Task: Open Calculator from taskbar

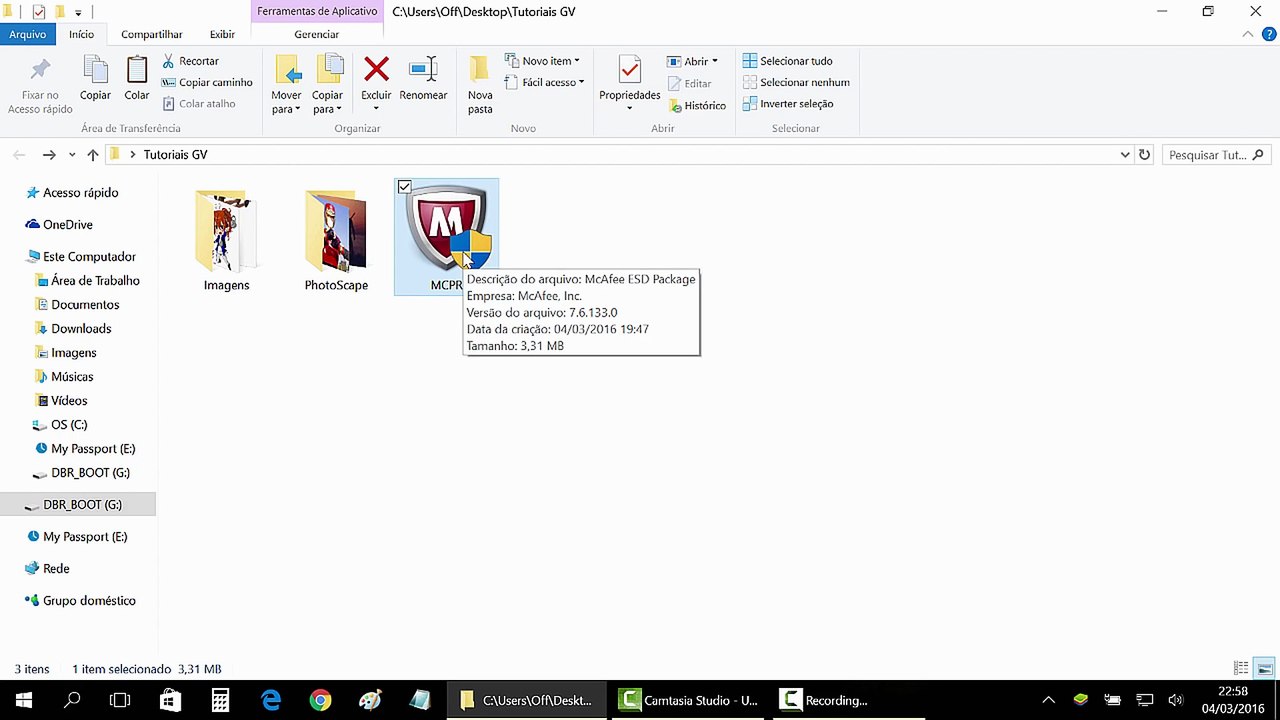Action: point(220,700)
